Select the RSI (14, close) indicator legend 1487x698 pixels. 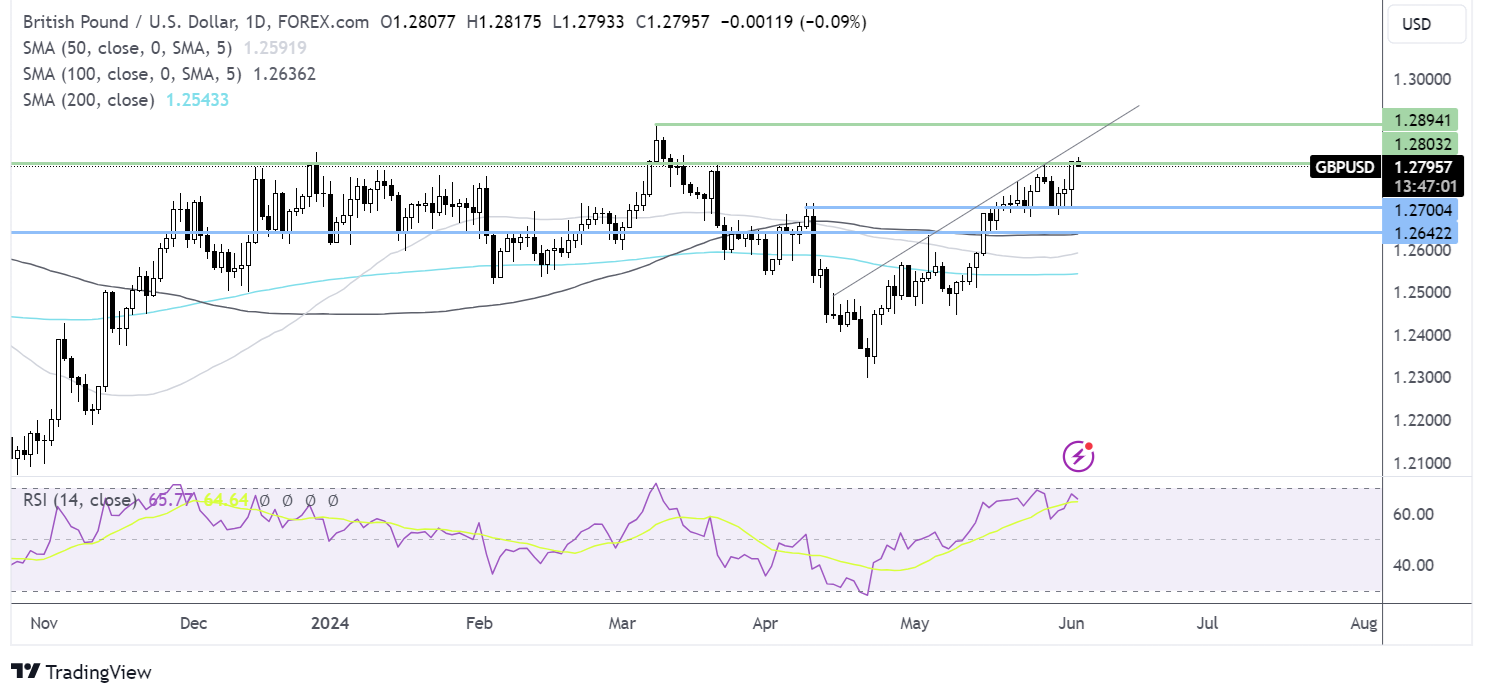click(81, 499)
